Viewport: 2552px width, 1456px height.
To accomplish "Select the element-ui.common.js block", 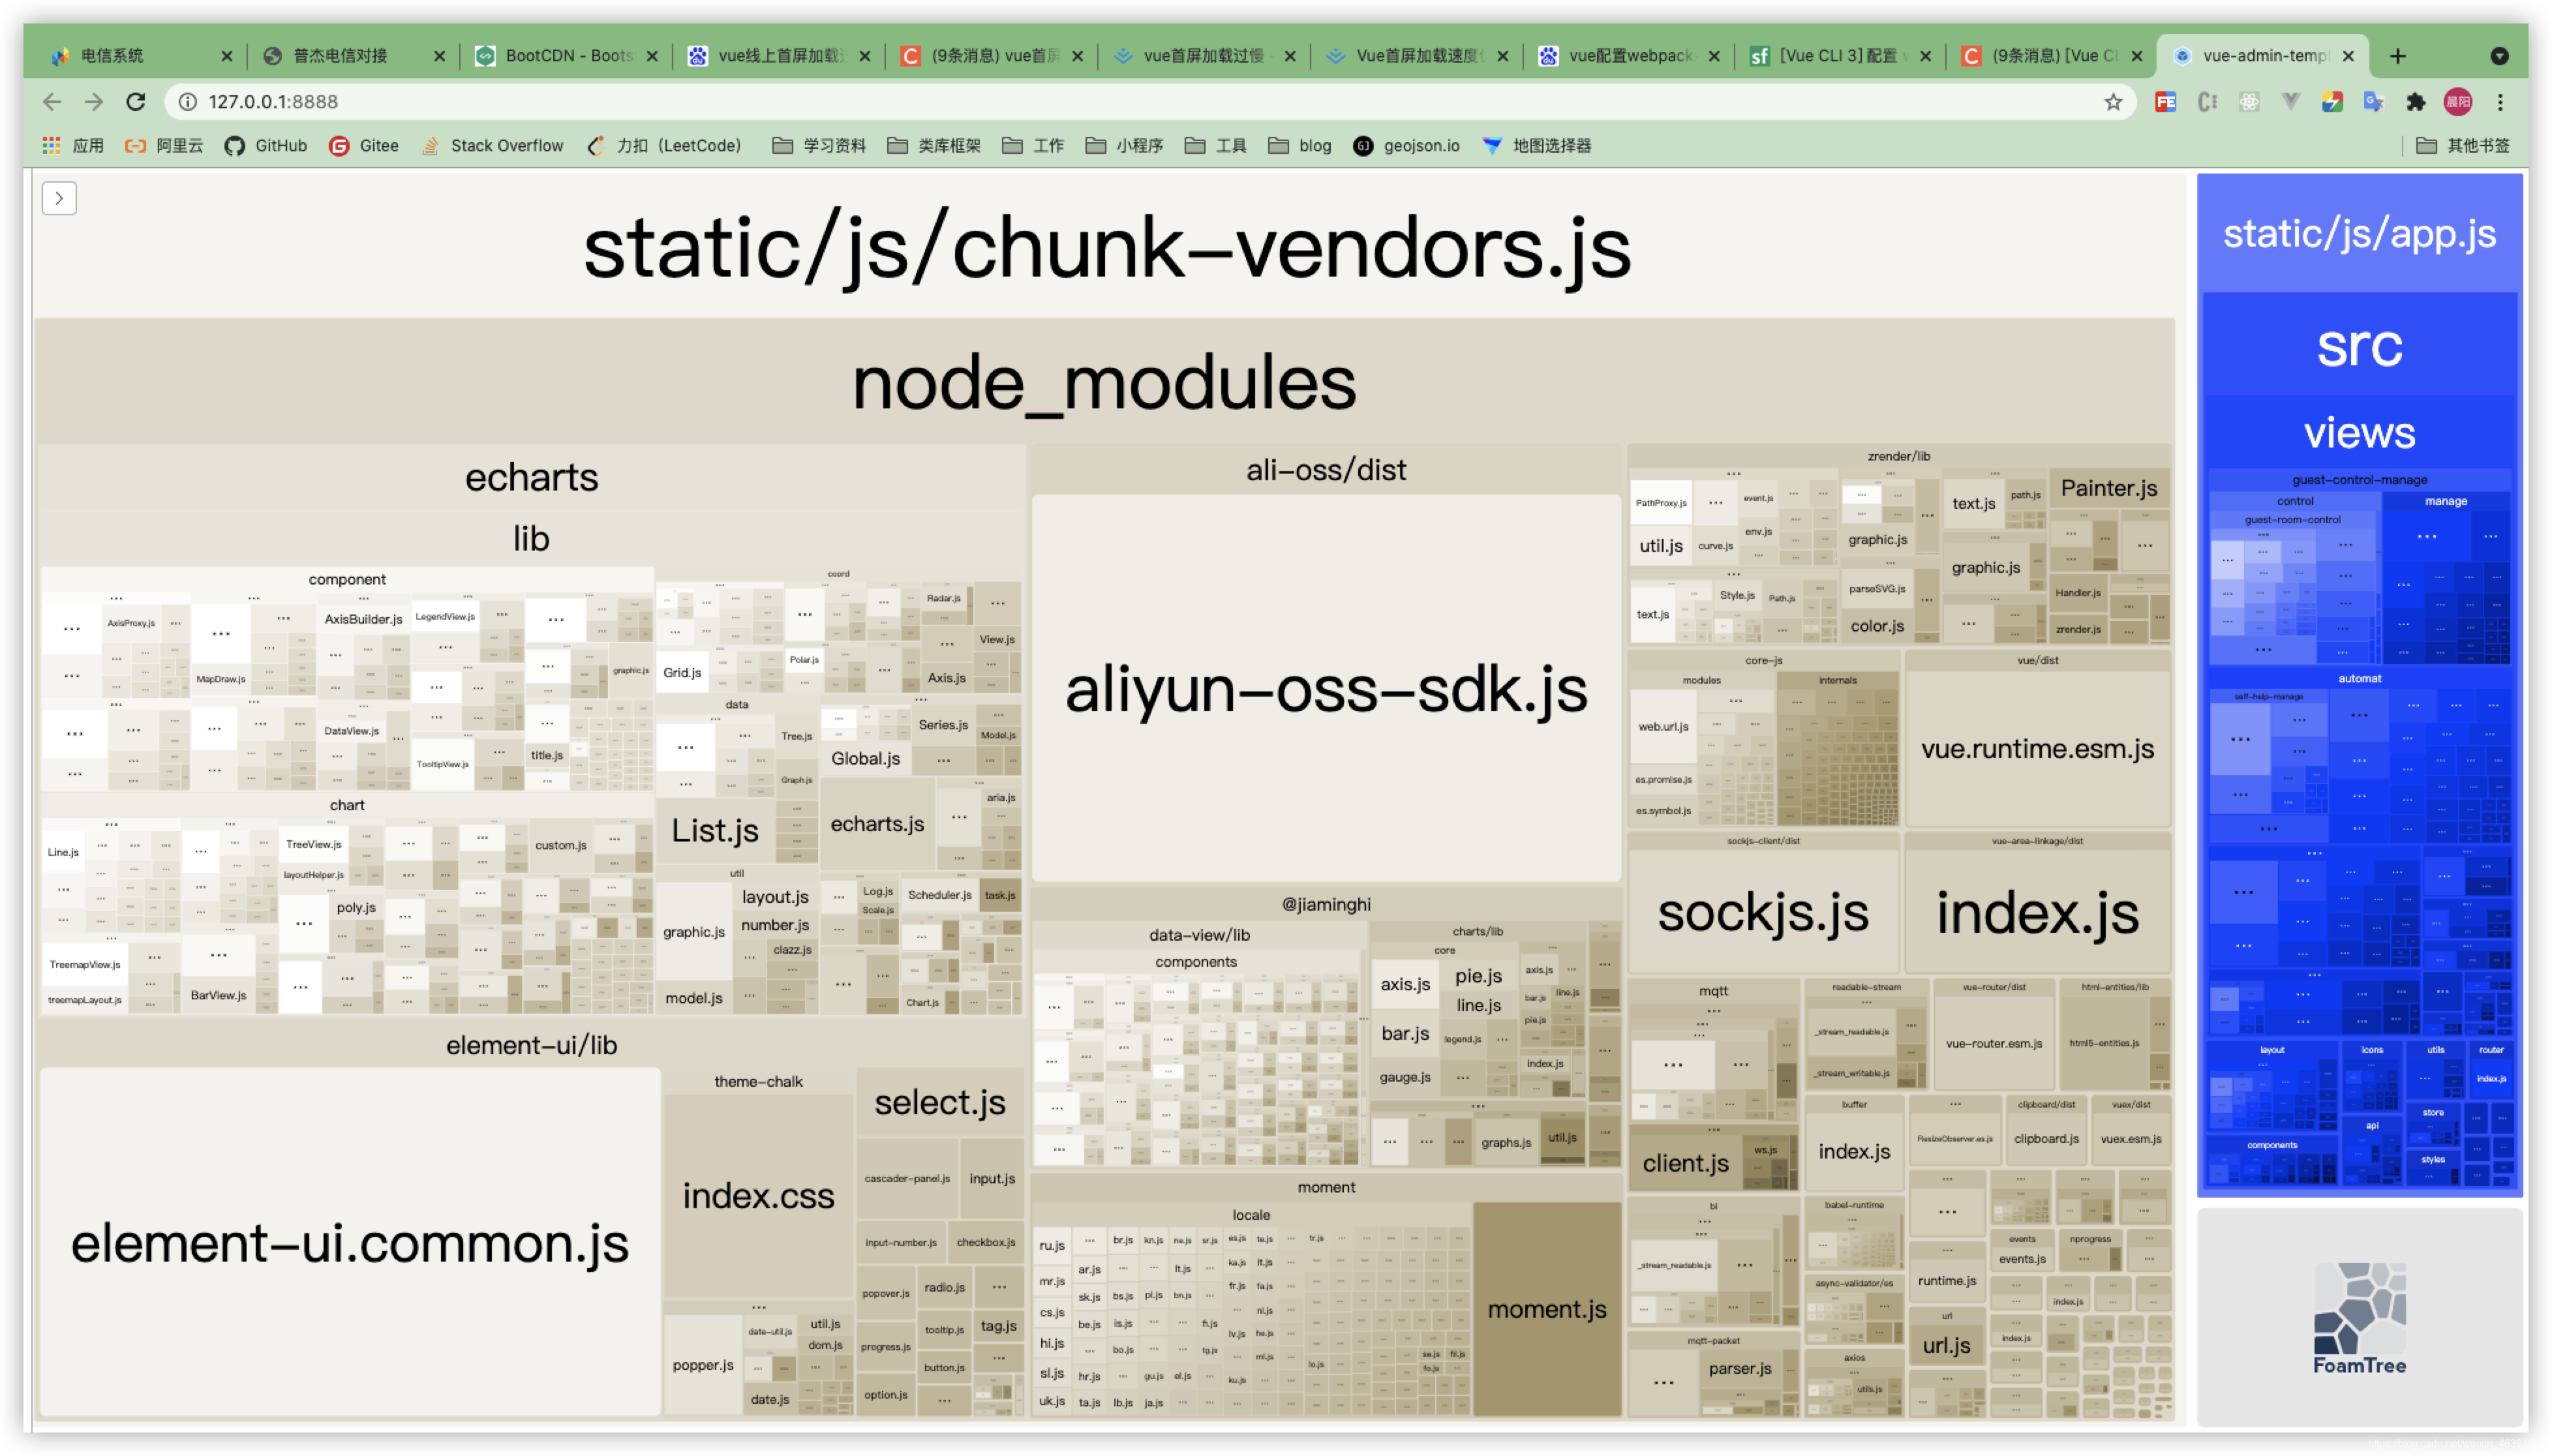I will 350,1243.
